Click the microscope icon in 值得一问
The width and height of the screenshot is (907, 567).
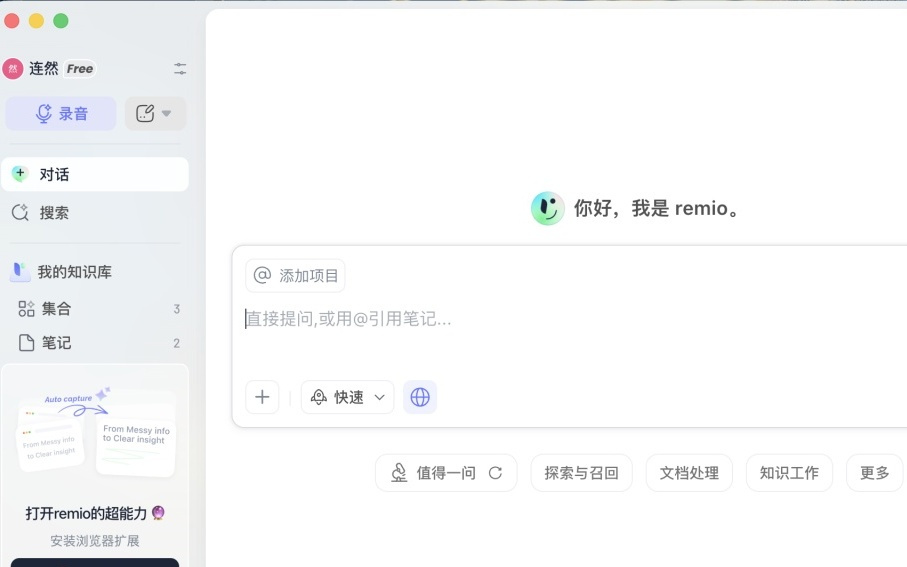(399, 473)
